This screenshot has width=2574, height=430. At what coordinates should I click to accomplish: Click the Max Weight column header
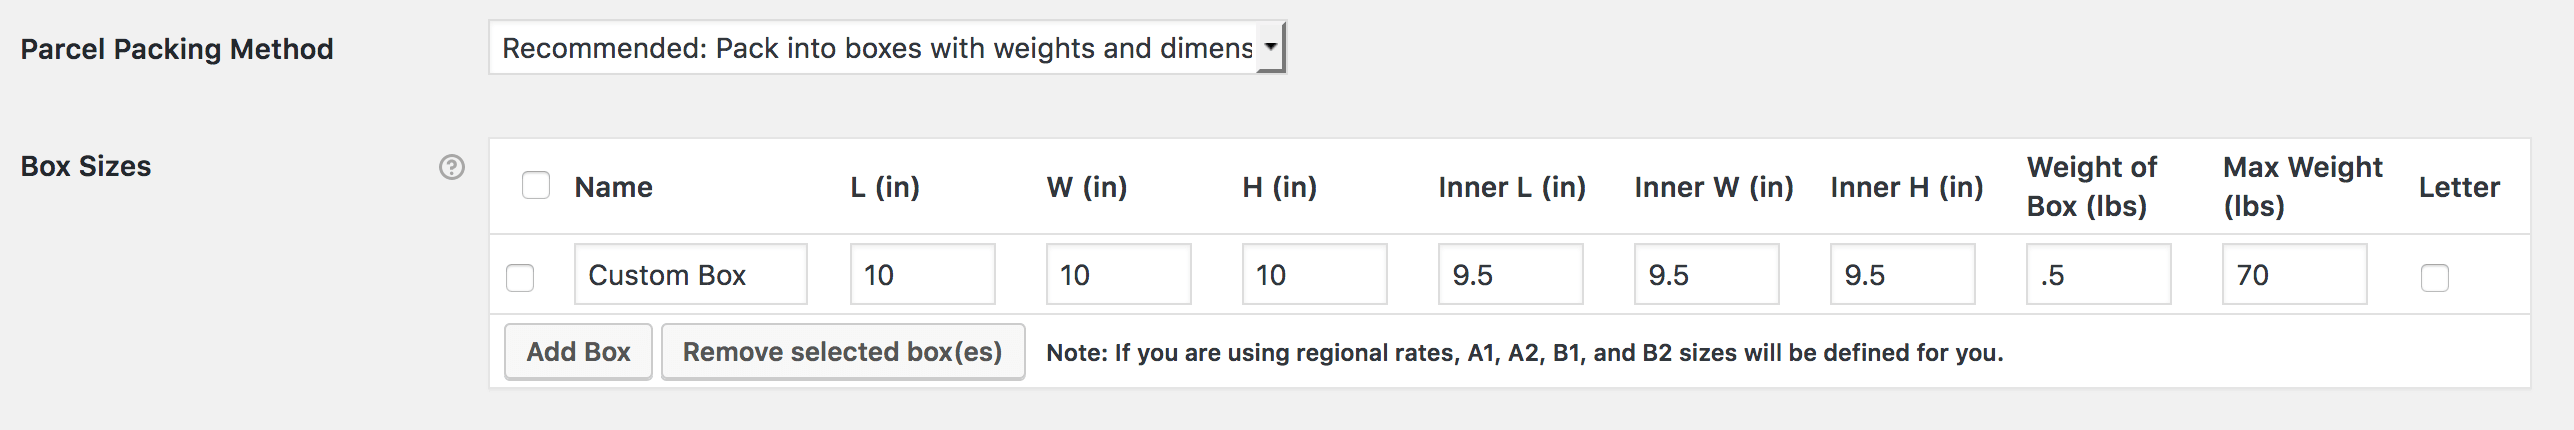(2302, 186)
